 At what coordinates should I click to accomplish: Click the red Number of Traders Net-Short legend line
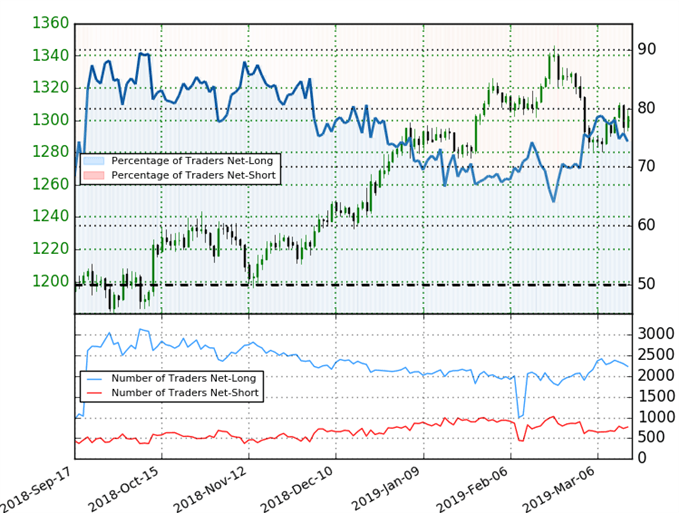94,393
